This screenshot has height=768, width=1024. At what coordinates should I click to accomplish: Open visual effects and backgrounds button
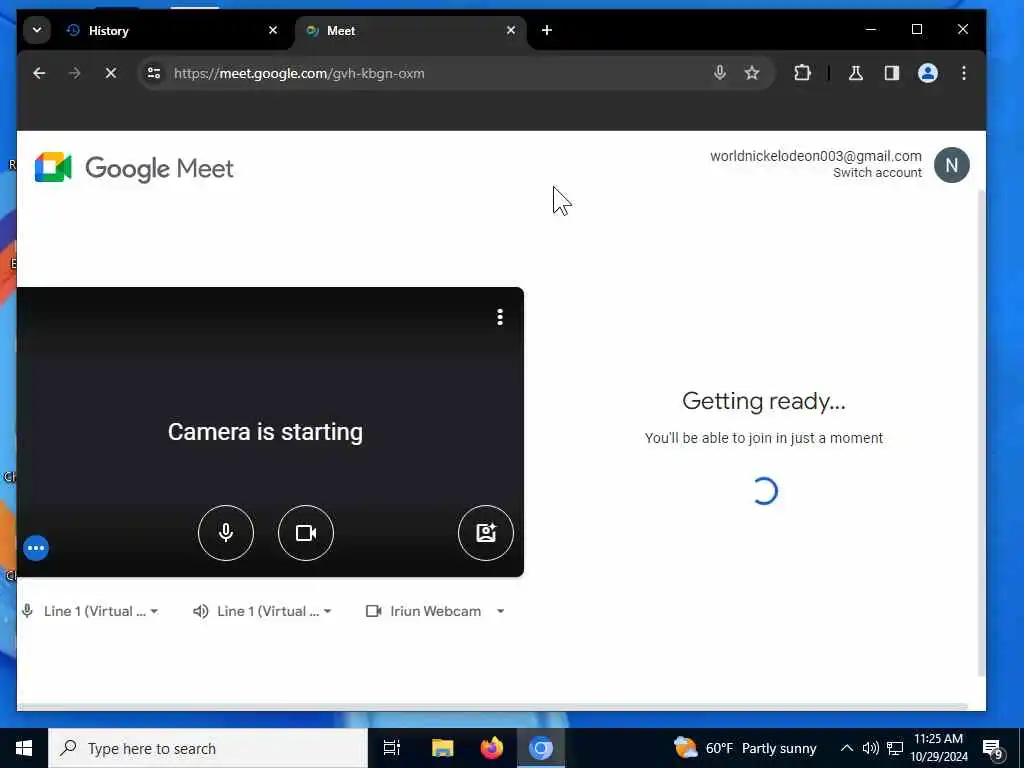(486, 533)
